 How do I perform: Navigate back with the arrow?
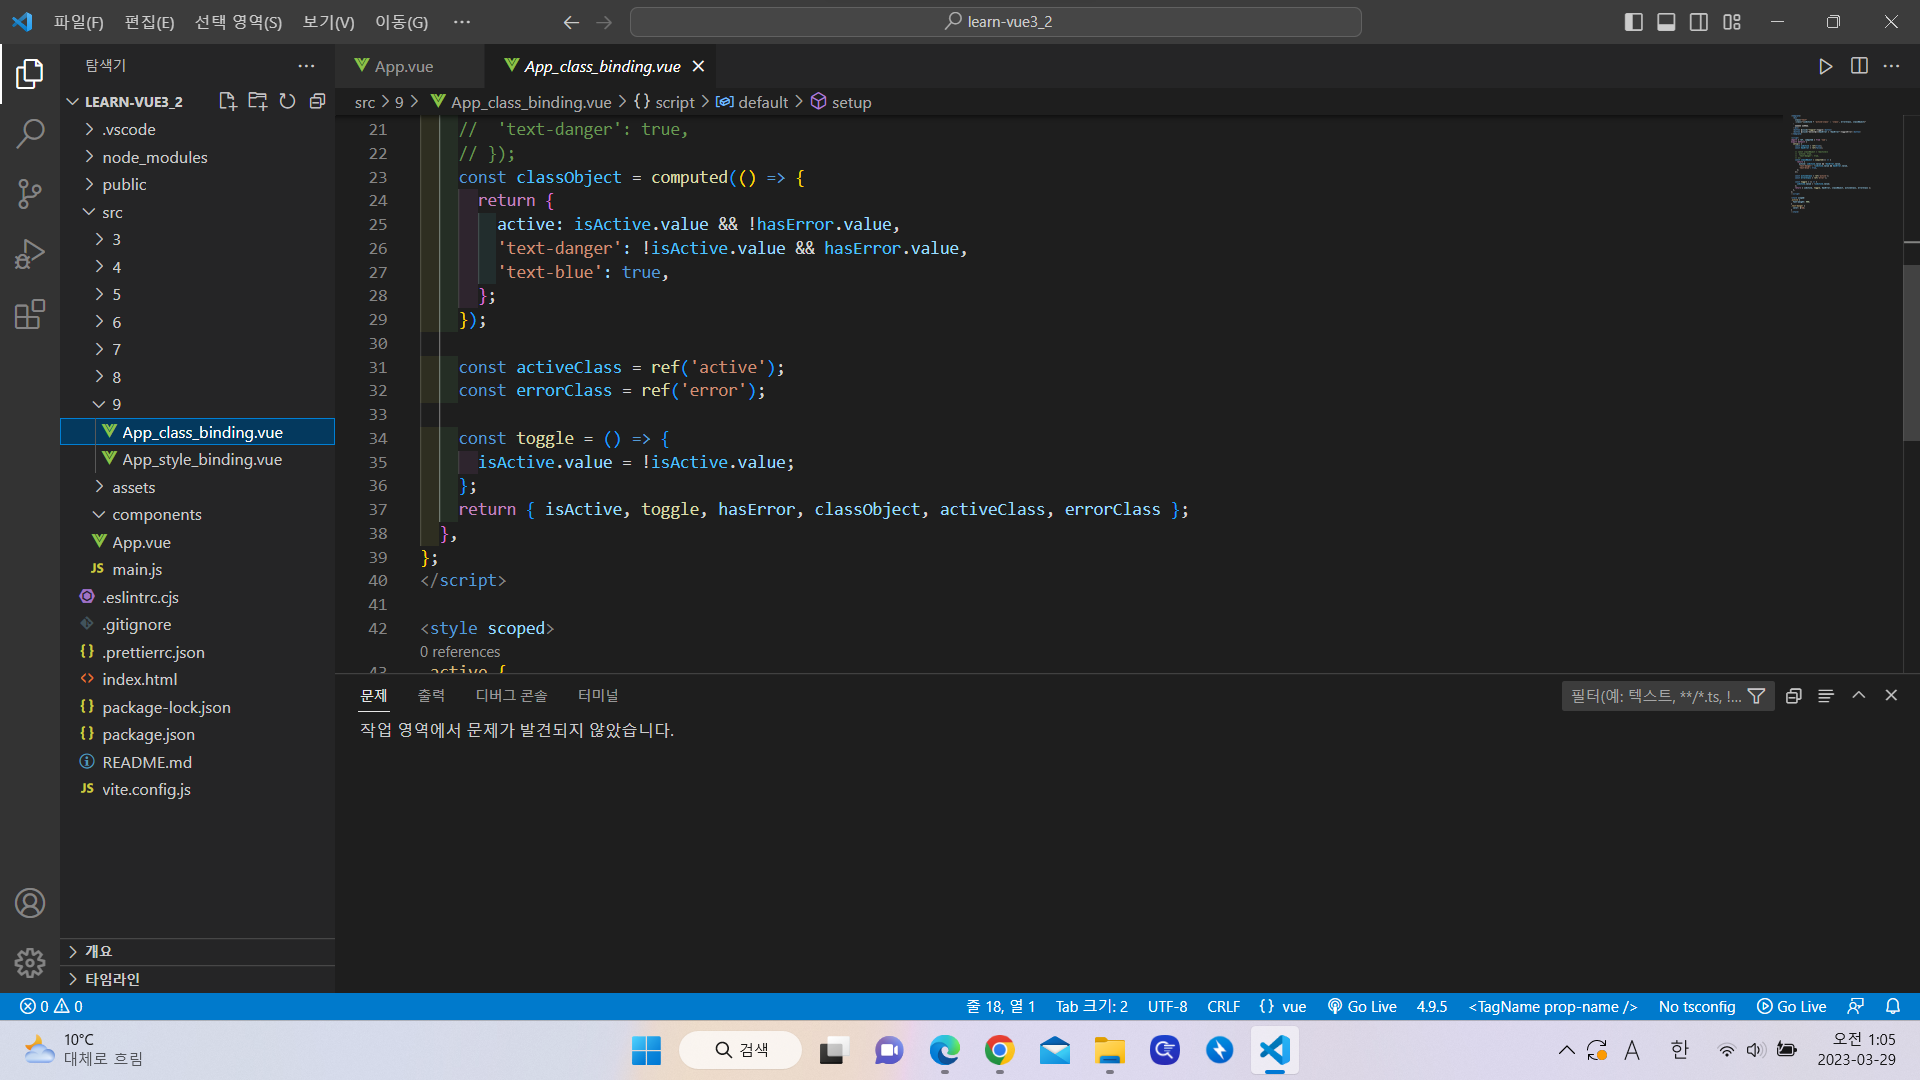tap(571, 22)
